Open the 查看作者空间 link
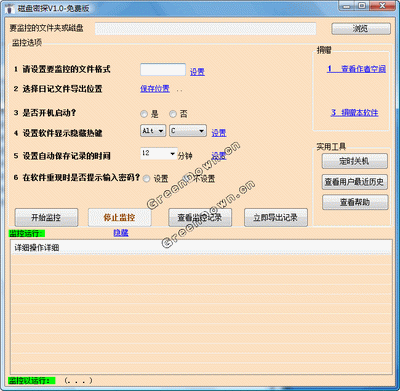The width and height of the screenshot is (400, 391). [x=356, y=69]
